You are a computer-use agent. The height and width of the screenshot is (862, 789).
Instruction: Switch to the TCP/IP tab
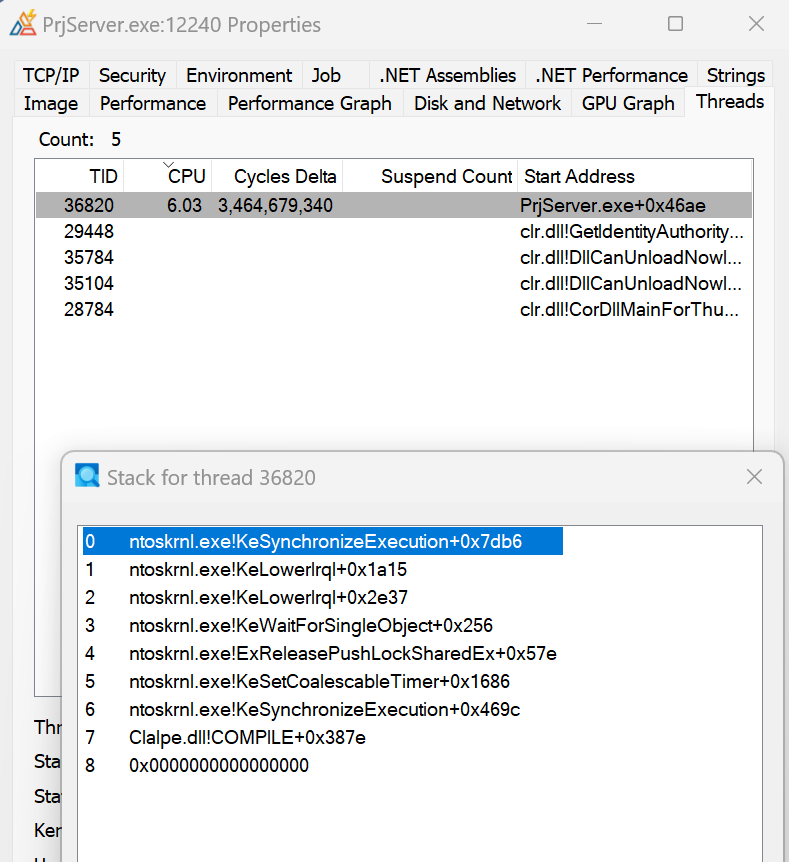[x=51, y=75]
